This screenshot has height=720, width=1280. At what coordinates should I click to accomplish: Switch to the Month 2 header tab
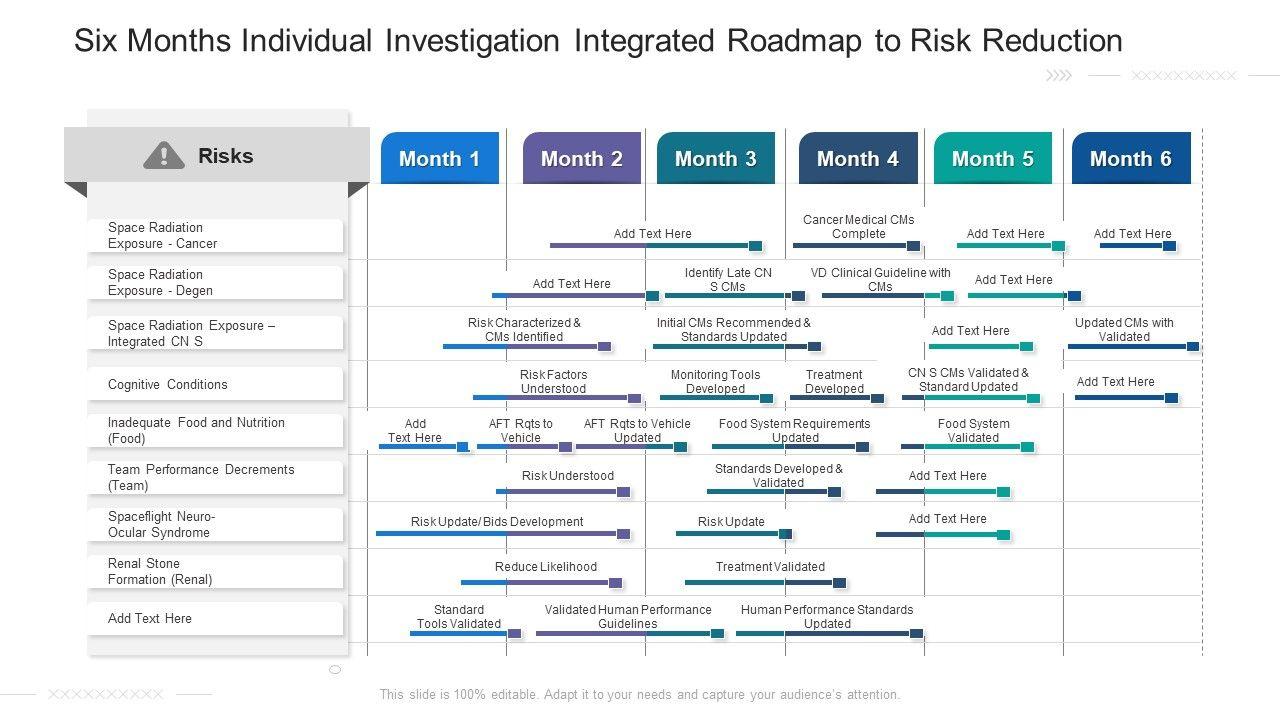581,158
